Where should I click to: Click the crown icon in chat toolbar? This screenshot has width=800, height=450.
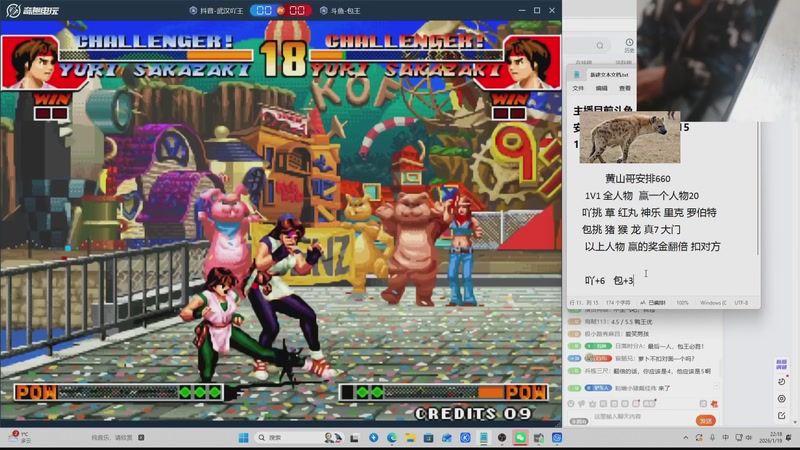coord(592,404)
